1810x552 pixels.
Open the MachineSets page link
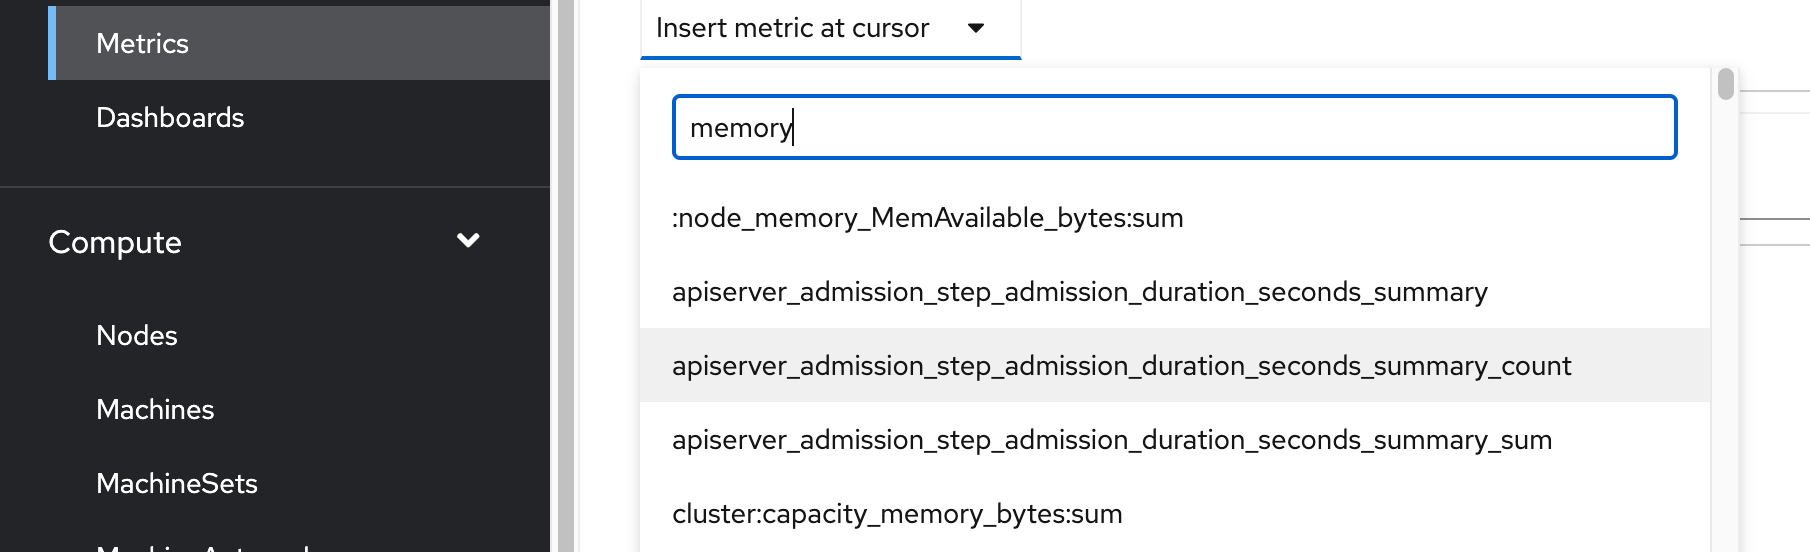click(x=177, y=484)
